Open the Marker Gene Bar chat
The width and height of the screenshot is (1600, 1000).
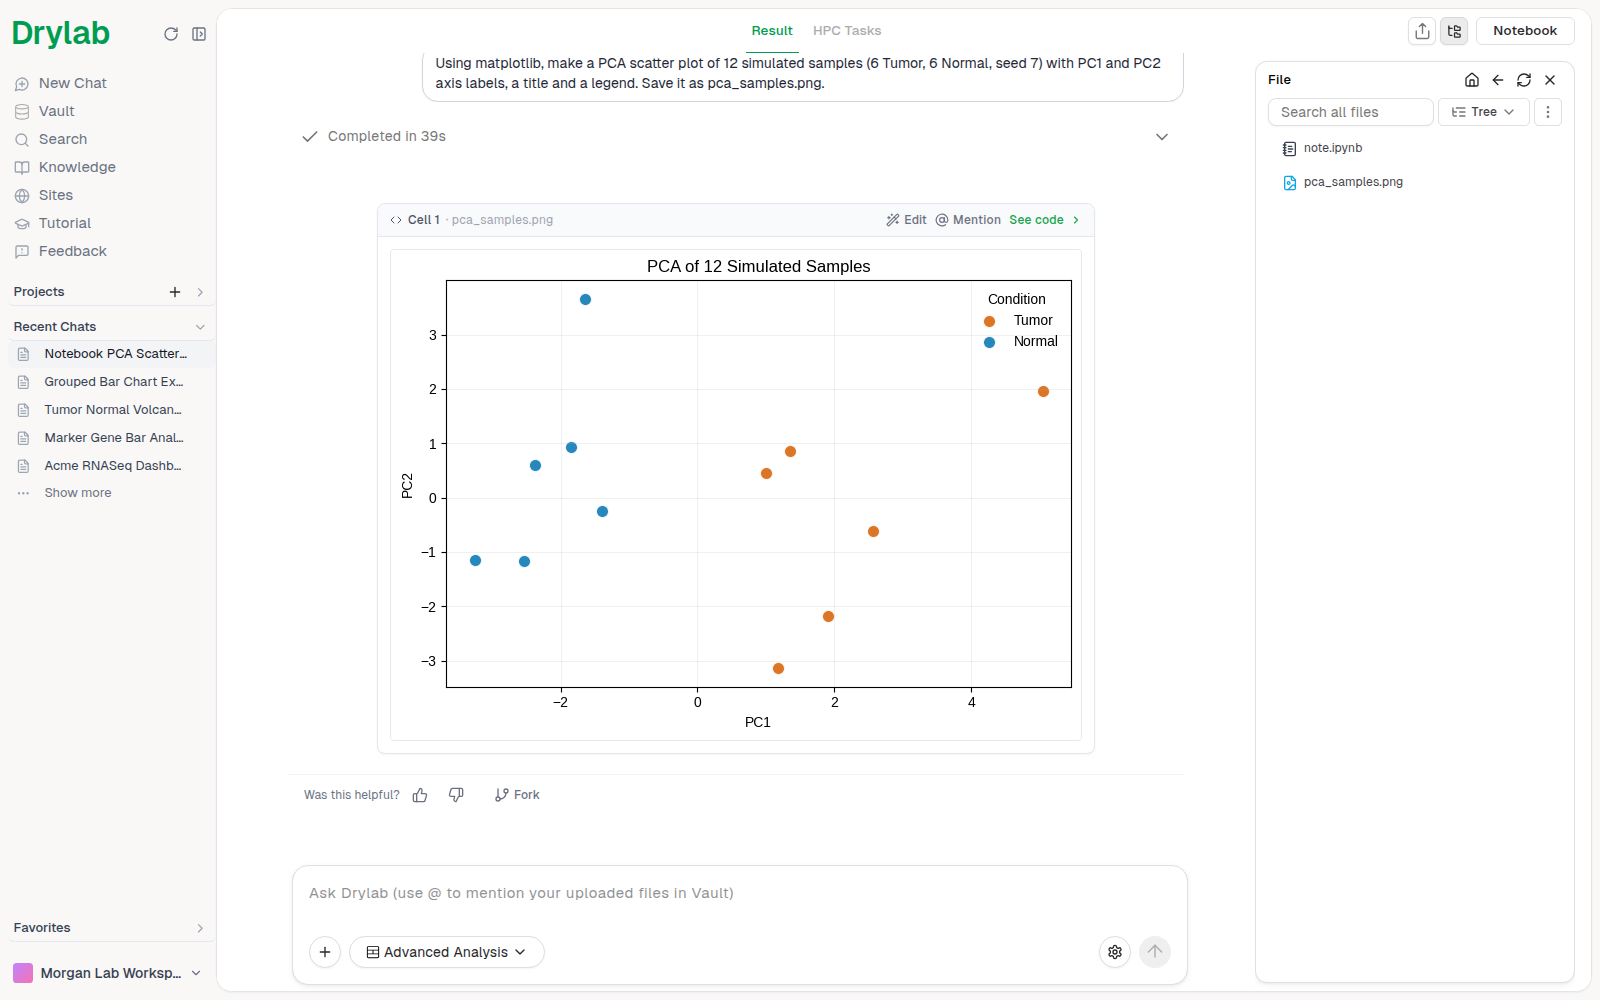coord(111,438)
